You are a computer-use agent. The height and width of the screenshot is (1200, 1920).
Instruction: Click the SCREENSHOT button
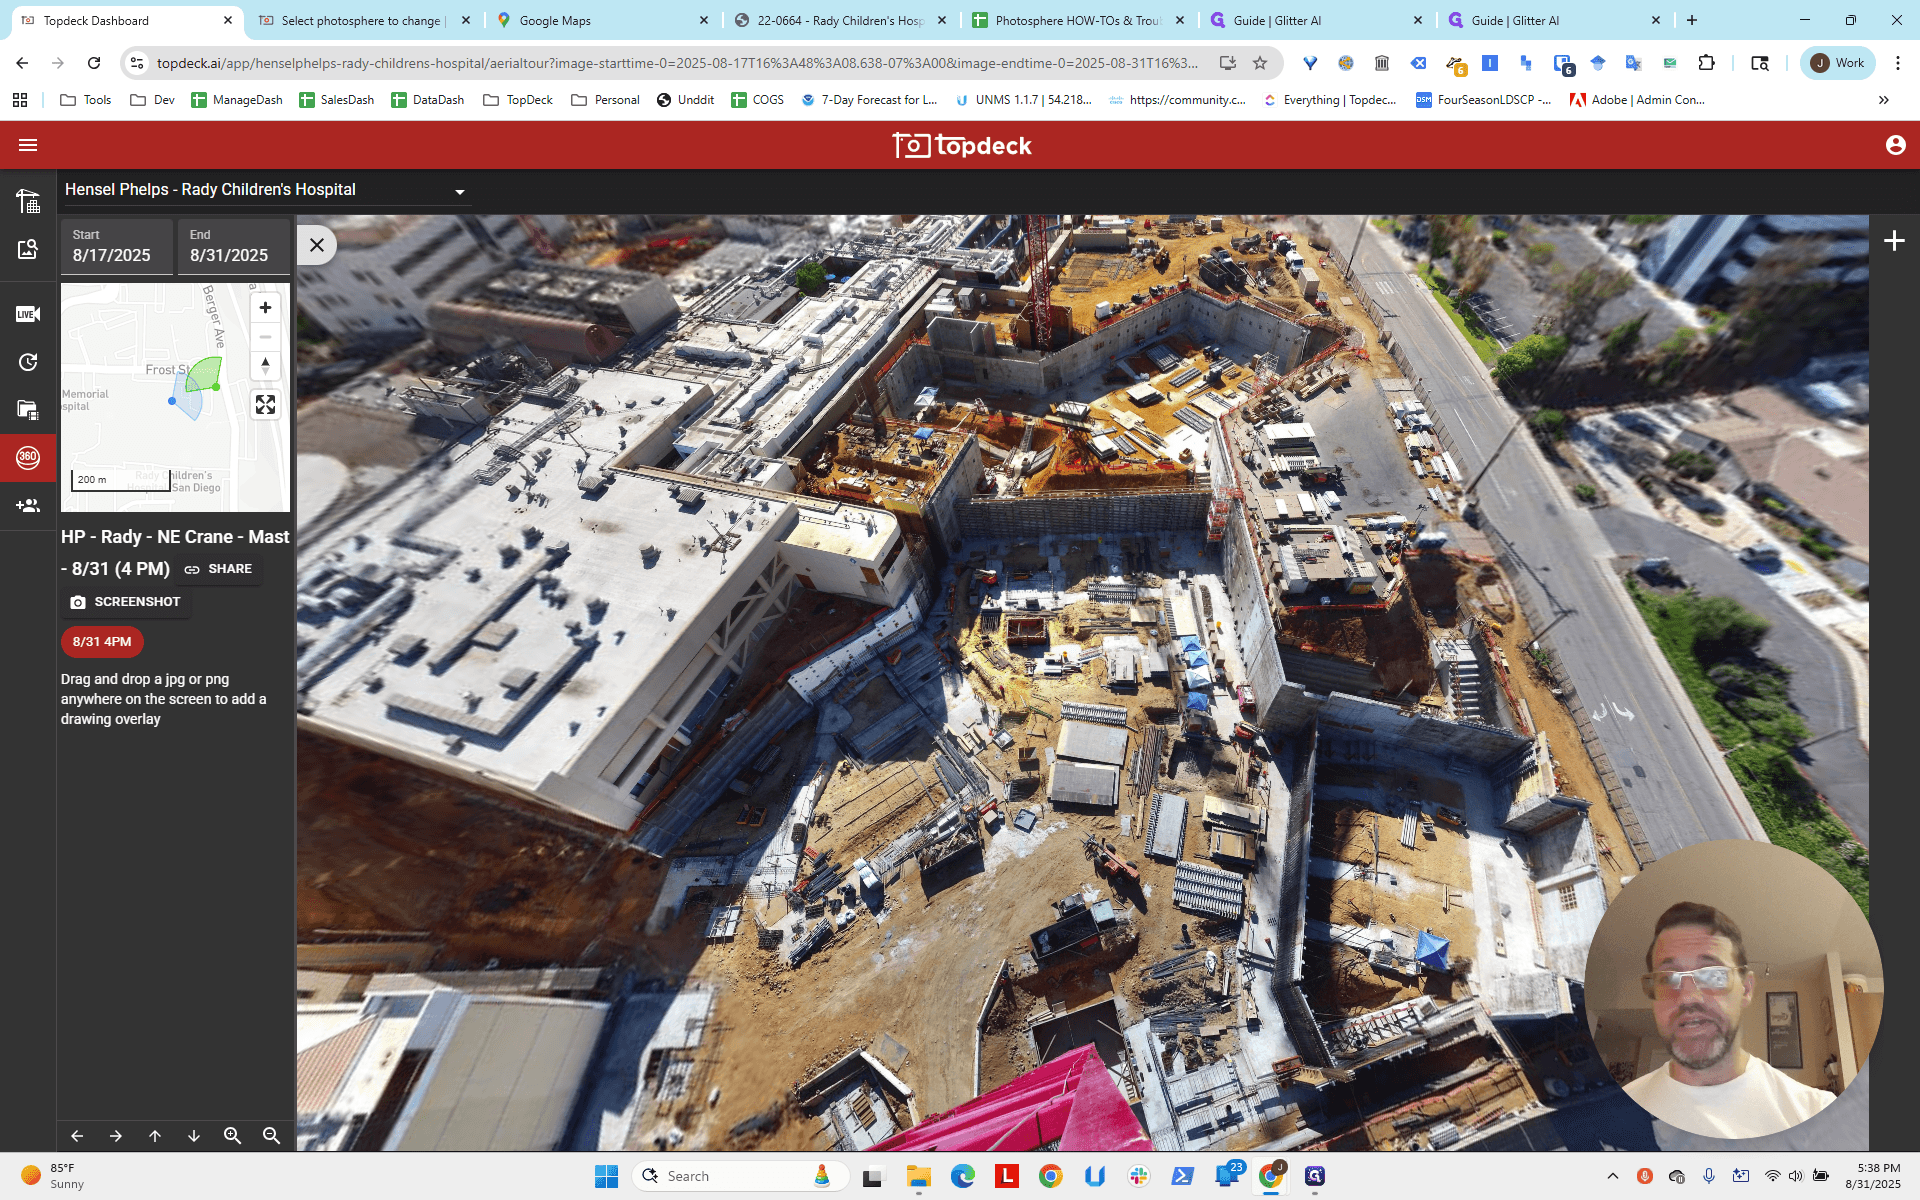click(x=125, y=602)
